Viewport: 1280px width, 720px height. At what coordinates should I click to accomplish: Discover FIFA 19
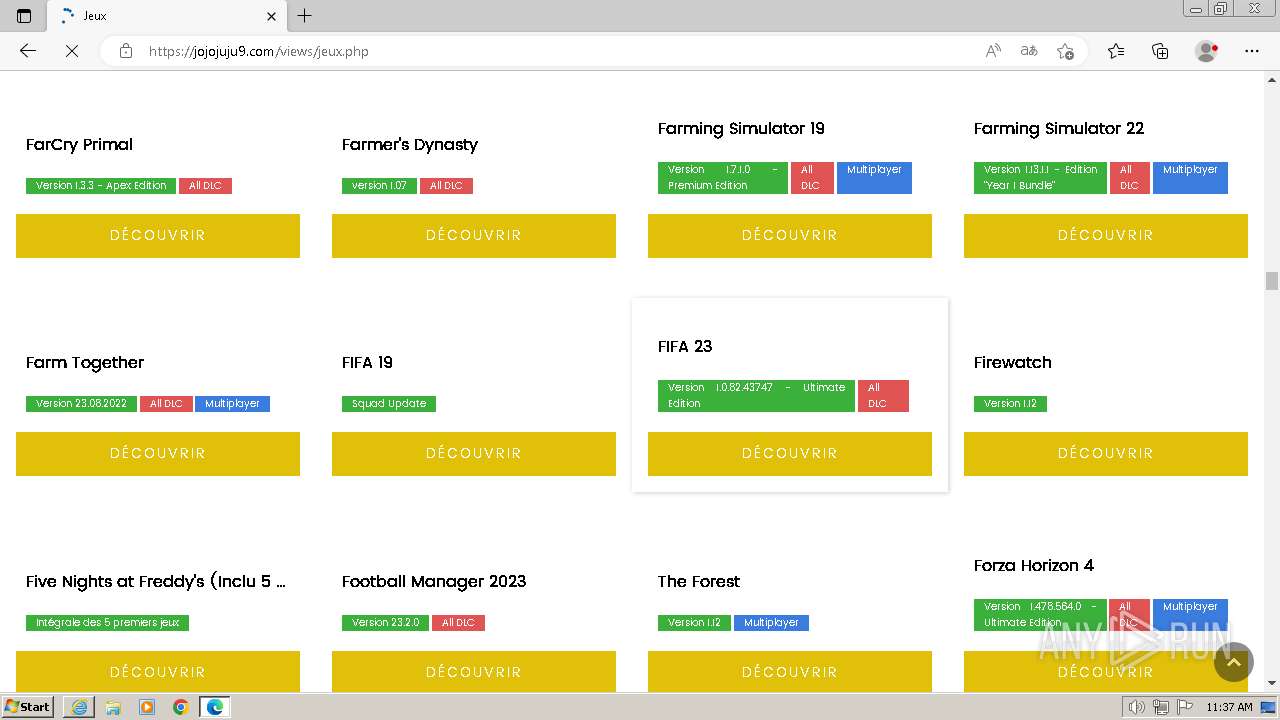point(474,454)
